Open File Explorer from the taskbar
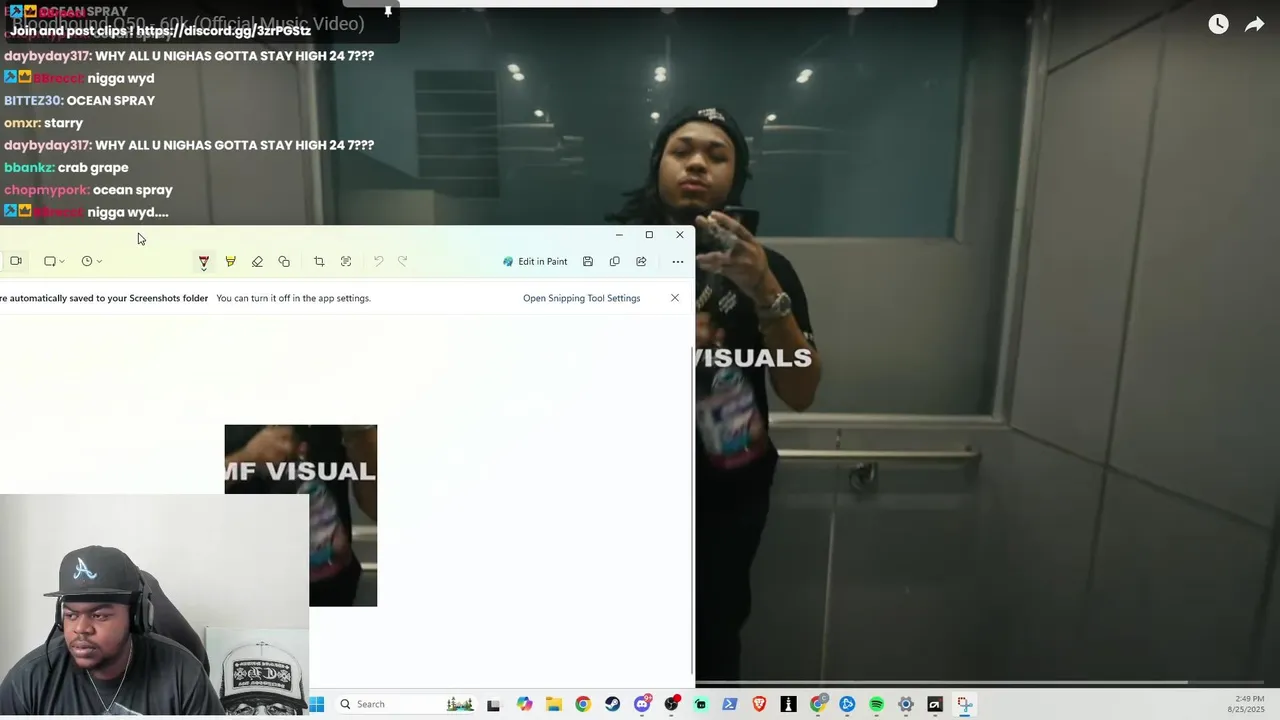This screenshot has height=720, width=1280. (554, 704)
